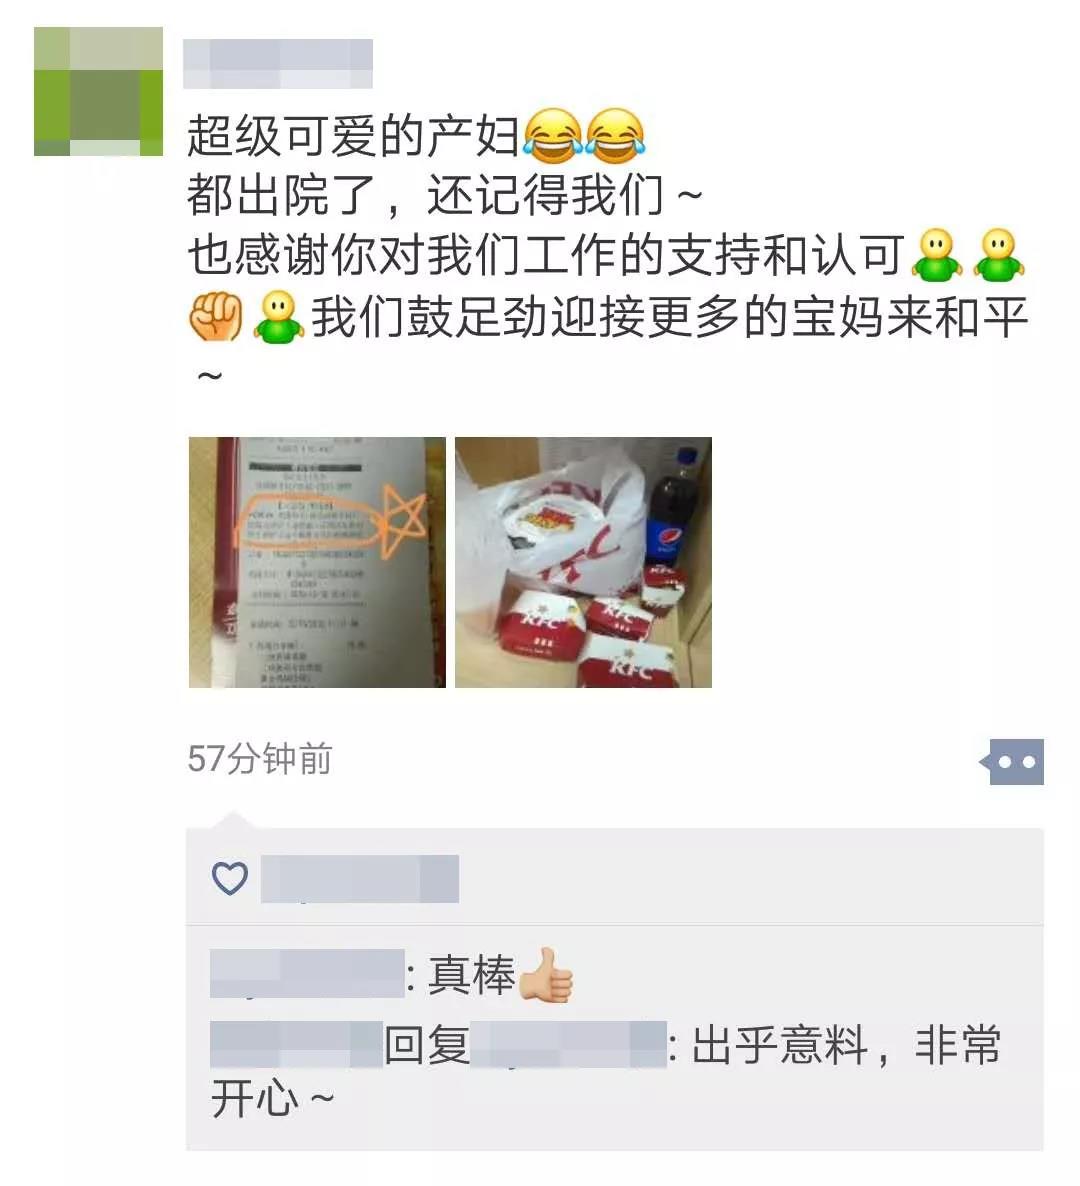The height and width of the screenshot is (1186, 1080).
Task: Tap the post text 超级可爱的产妇
Action: click(353, 137)
